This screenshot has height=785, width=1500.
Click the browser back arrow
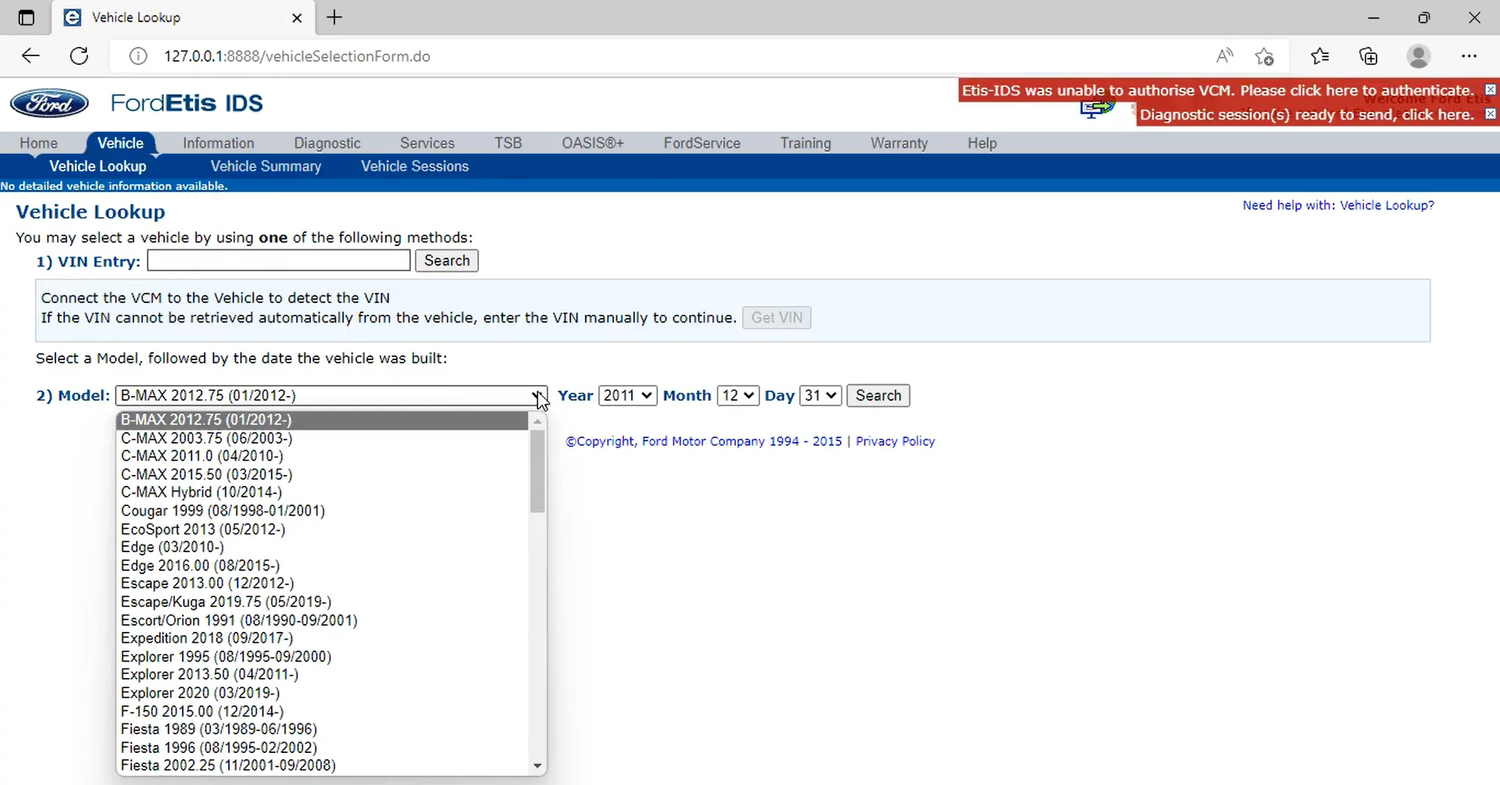(x=31, y=56)
